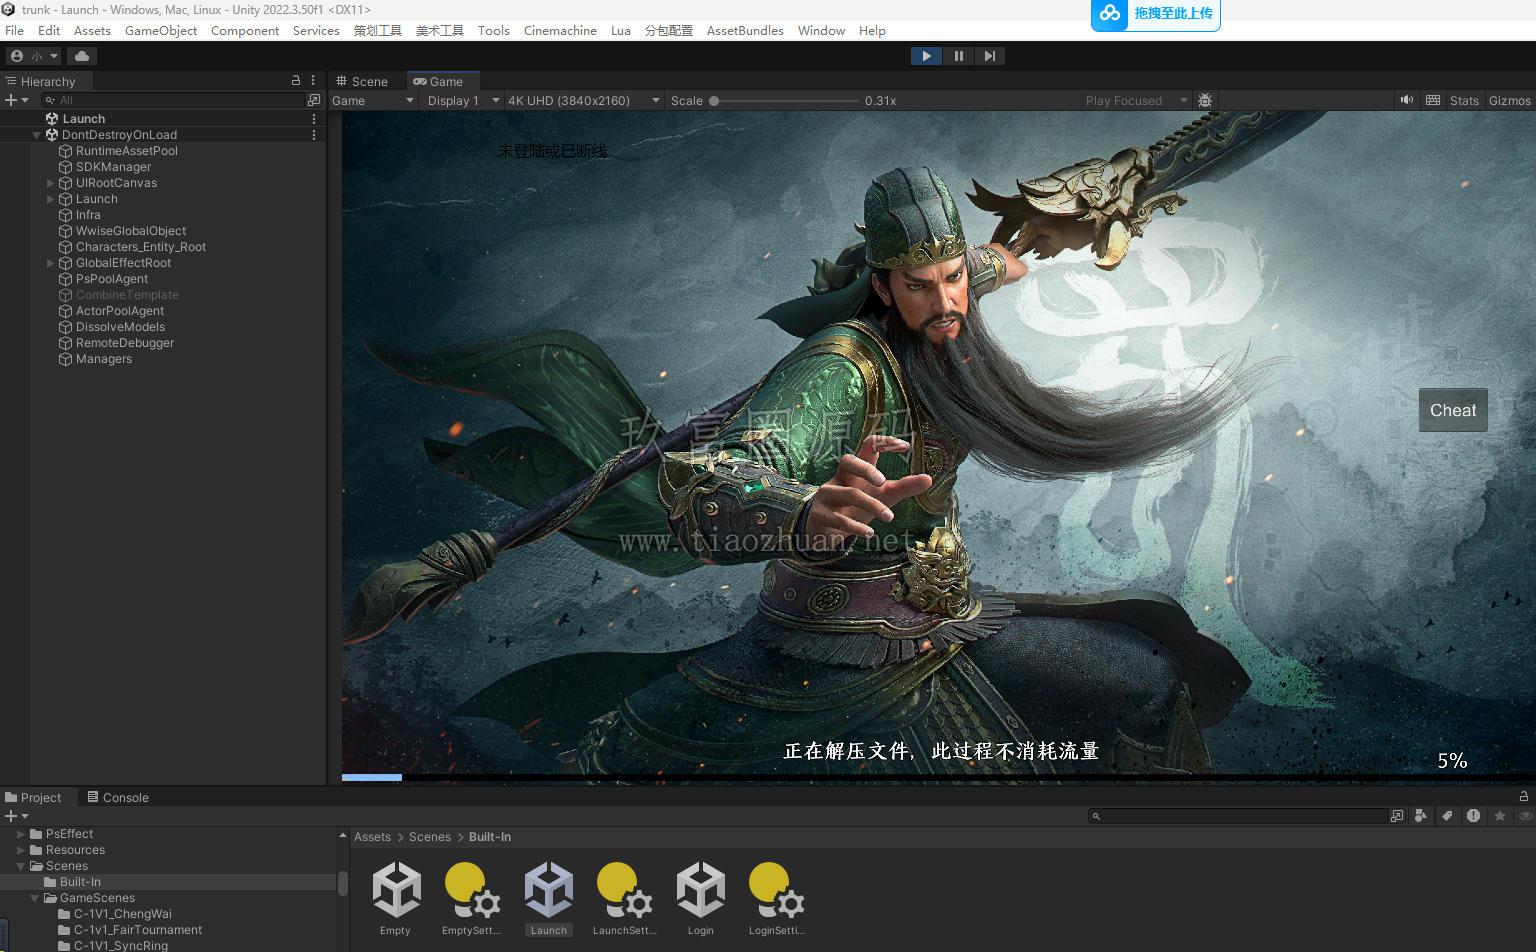This screenshot has height=952, width=1536.
Task: Toggle hidden packages eye icon
Action: pos(1525,816)
